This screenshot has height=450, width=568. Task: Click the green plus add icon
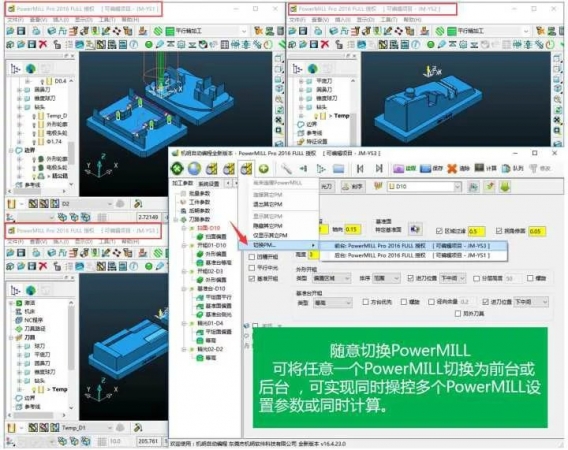264,168
